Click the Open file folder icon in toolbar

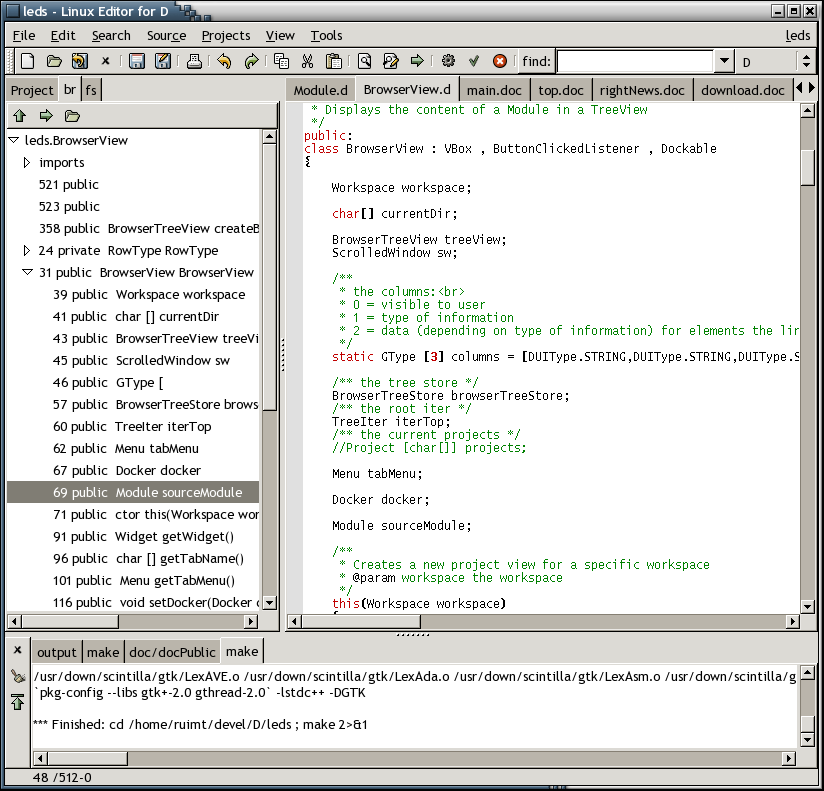click(x=54, y=61)
